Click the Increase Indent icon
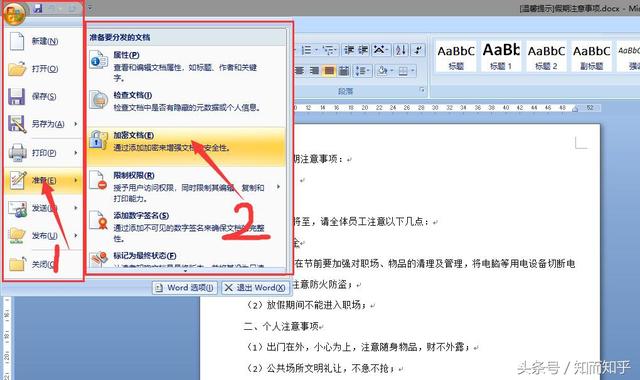 pos(363,50)
